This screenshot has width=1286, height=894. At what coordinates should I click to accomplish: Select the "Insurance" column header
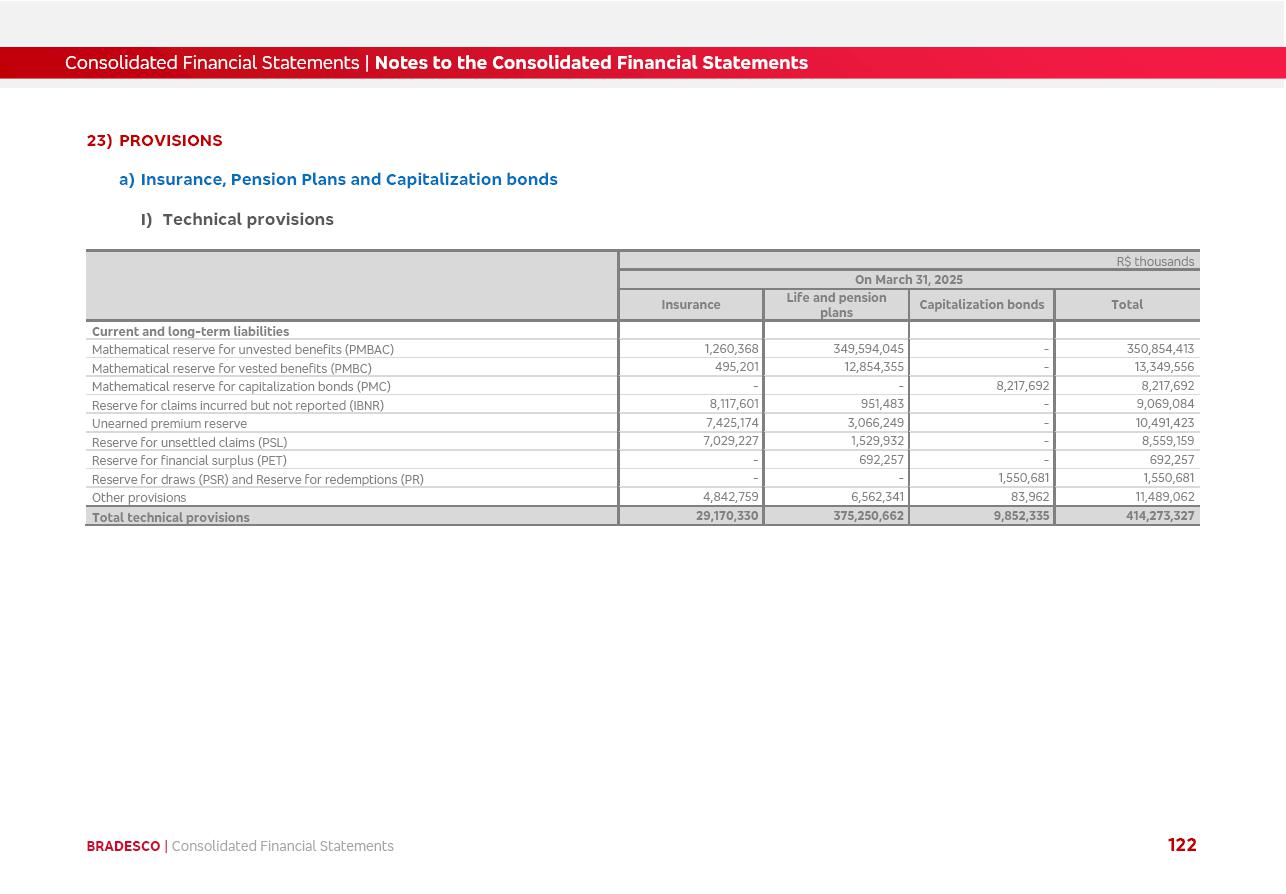click(690, 305)
